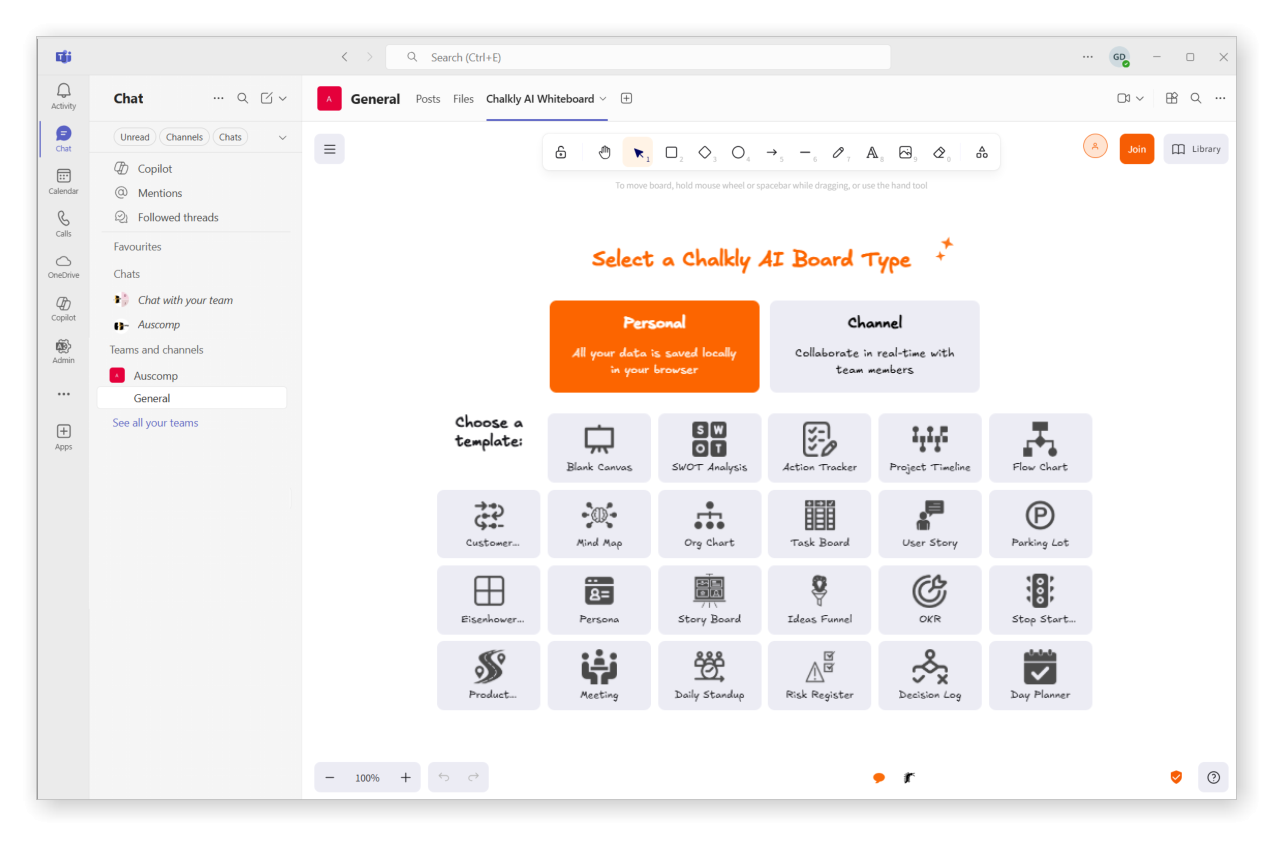1283x846 pixels.
Task: Choose the Personal board type
Action: point(655,346)
